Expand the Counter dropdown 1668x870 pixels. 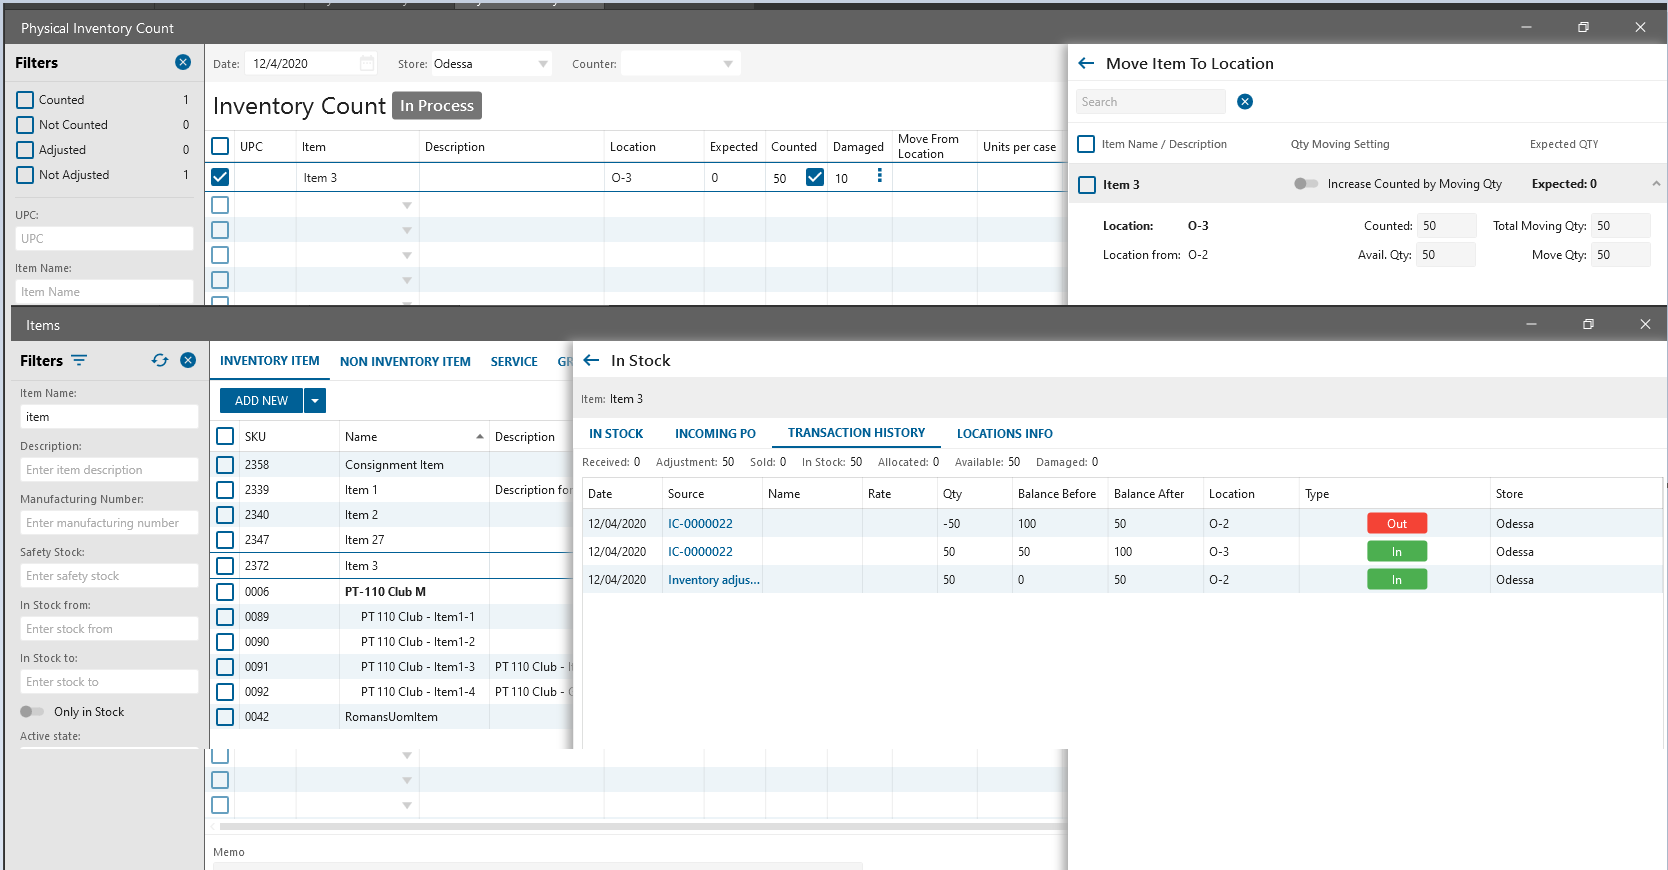(728, 64)
